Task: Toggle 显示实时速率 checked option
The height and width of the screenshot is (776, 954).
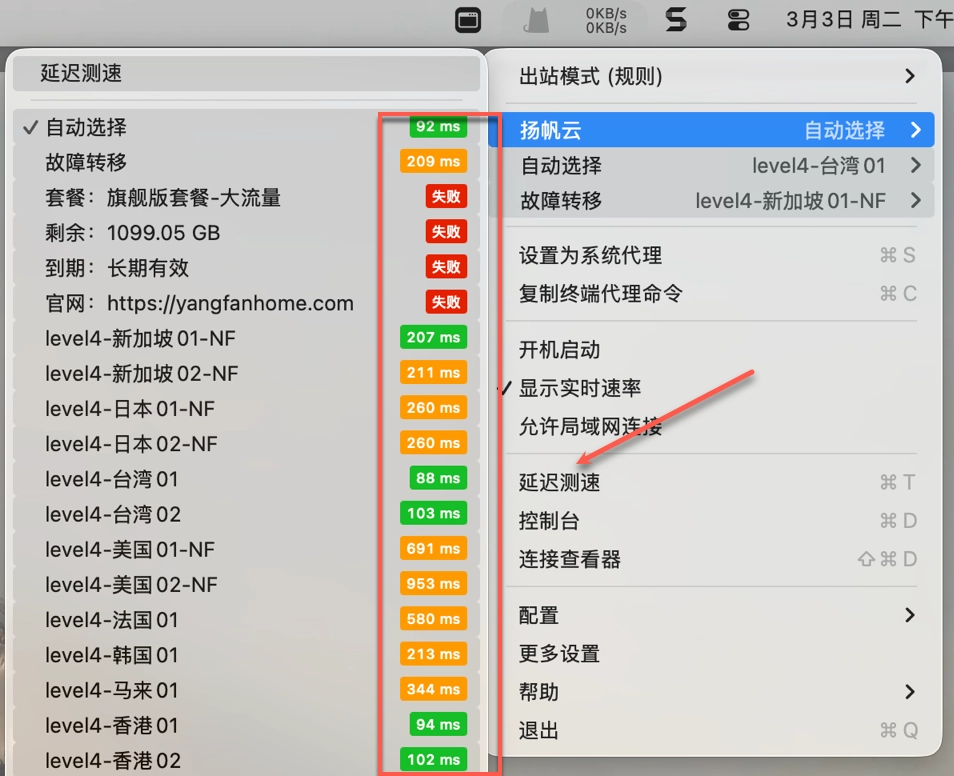Action: pos(711,388)
